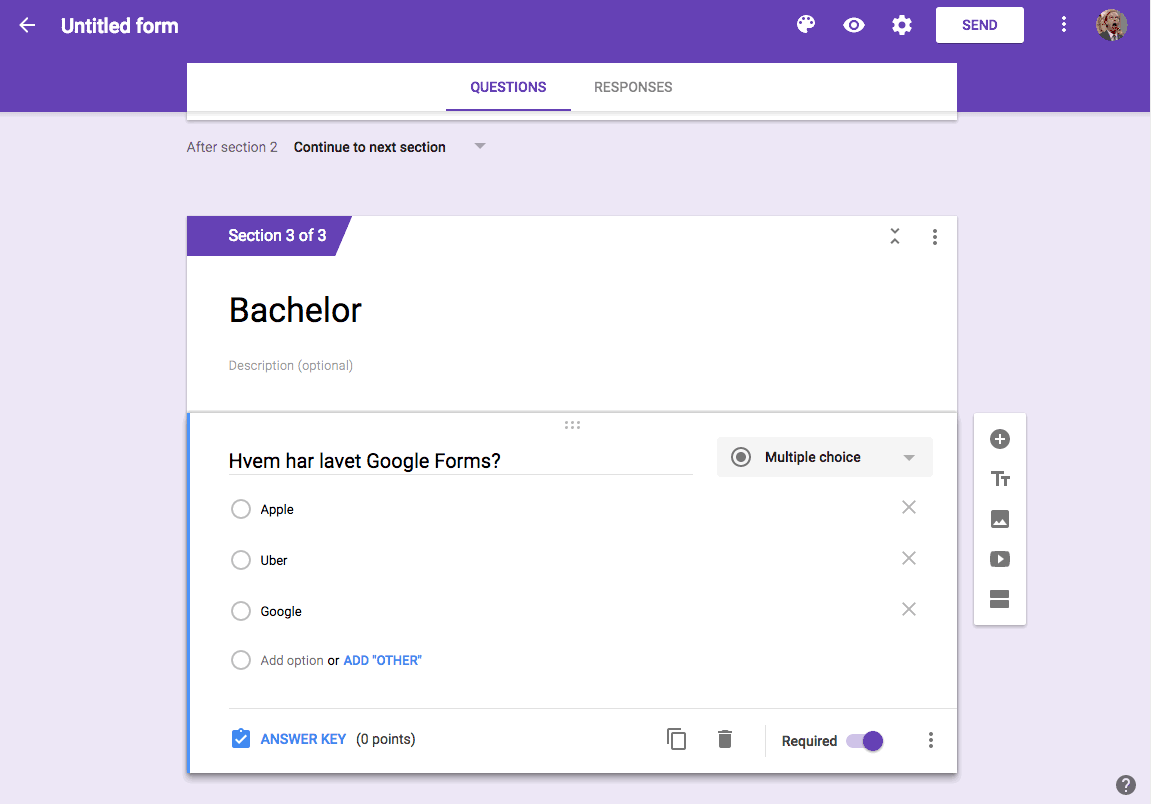Open the Answer Key link
This screenshot has width=1153, height=804.
coord(303,739)
